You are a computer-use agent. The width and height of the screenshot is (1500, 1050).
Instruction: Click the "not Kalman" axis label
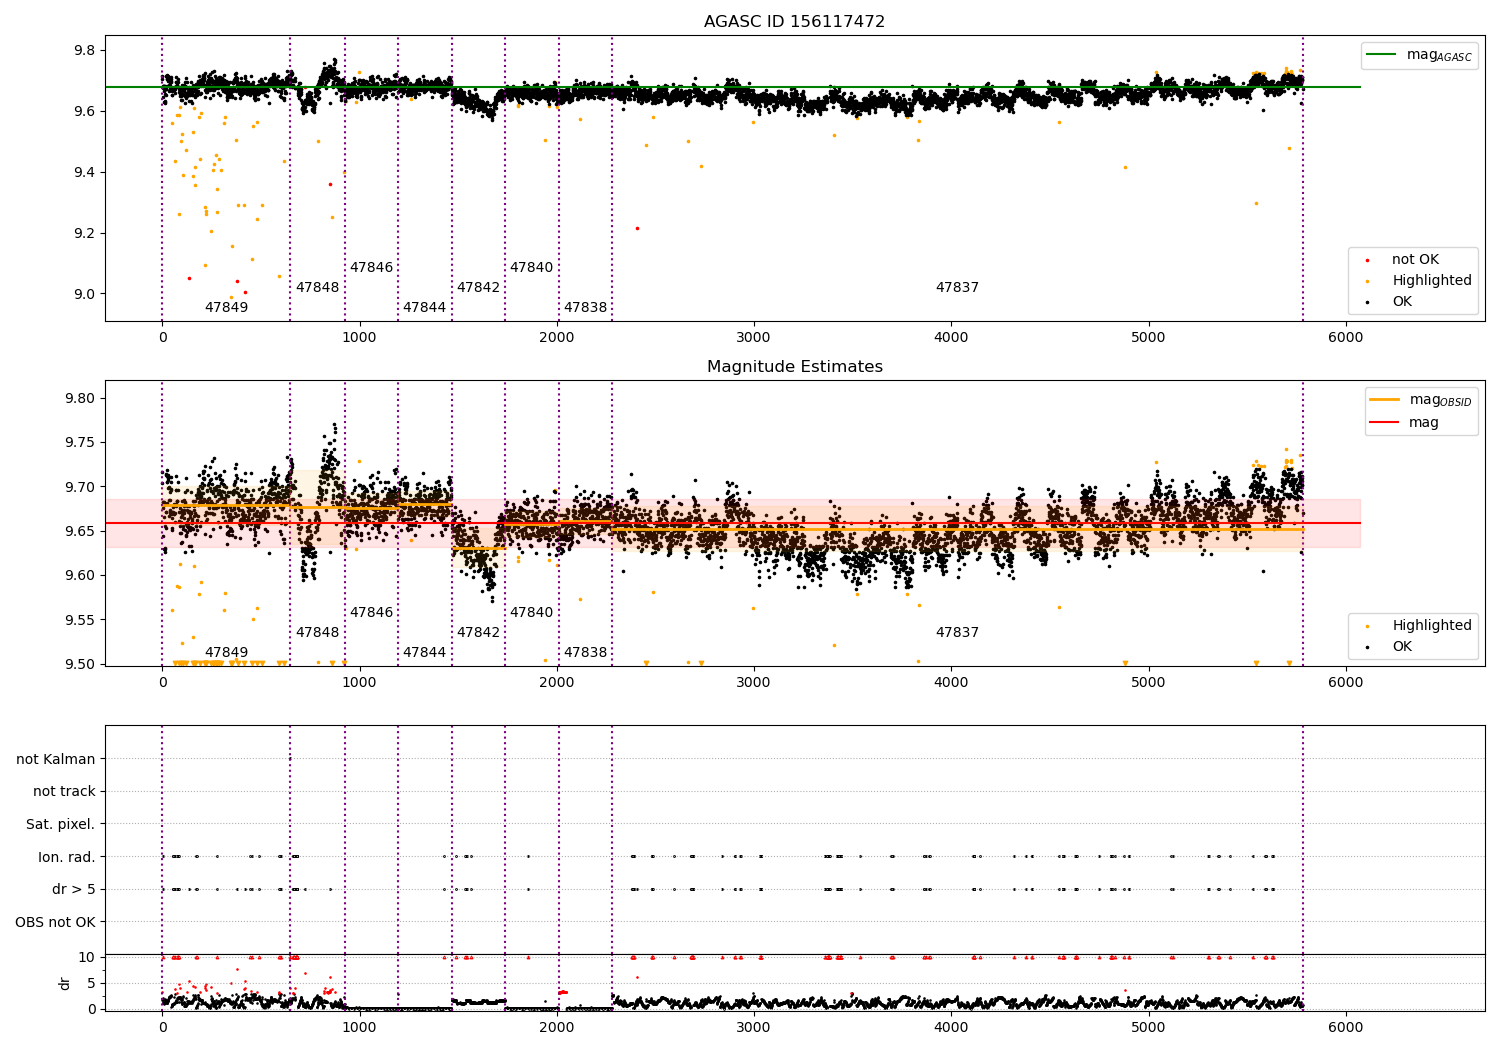[56, 760]
